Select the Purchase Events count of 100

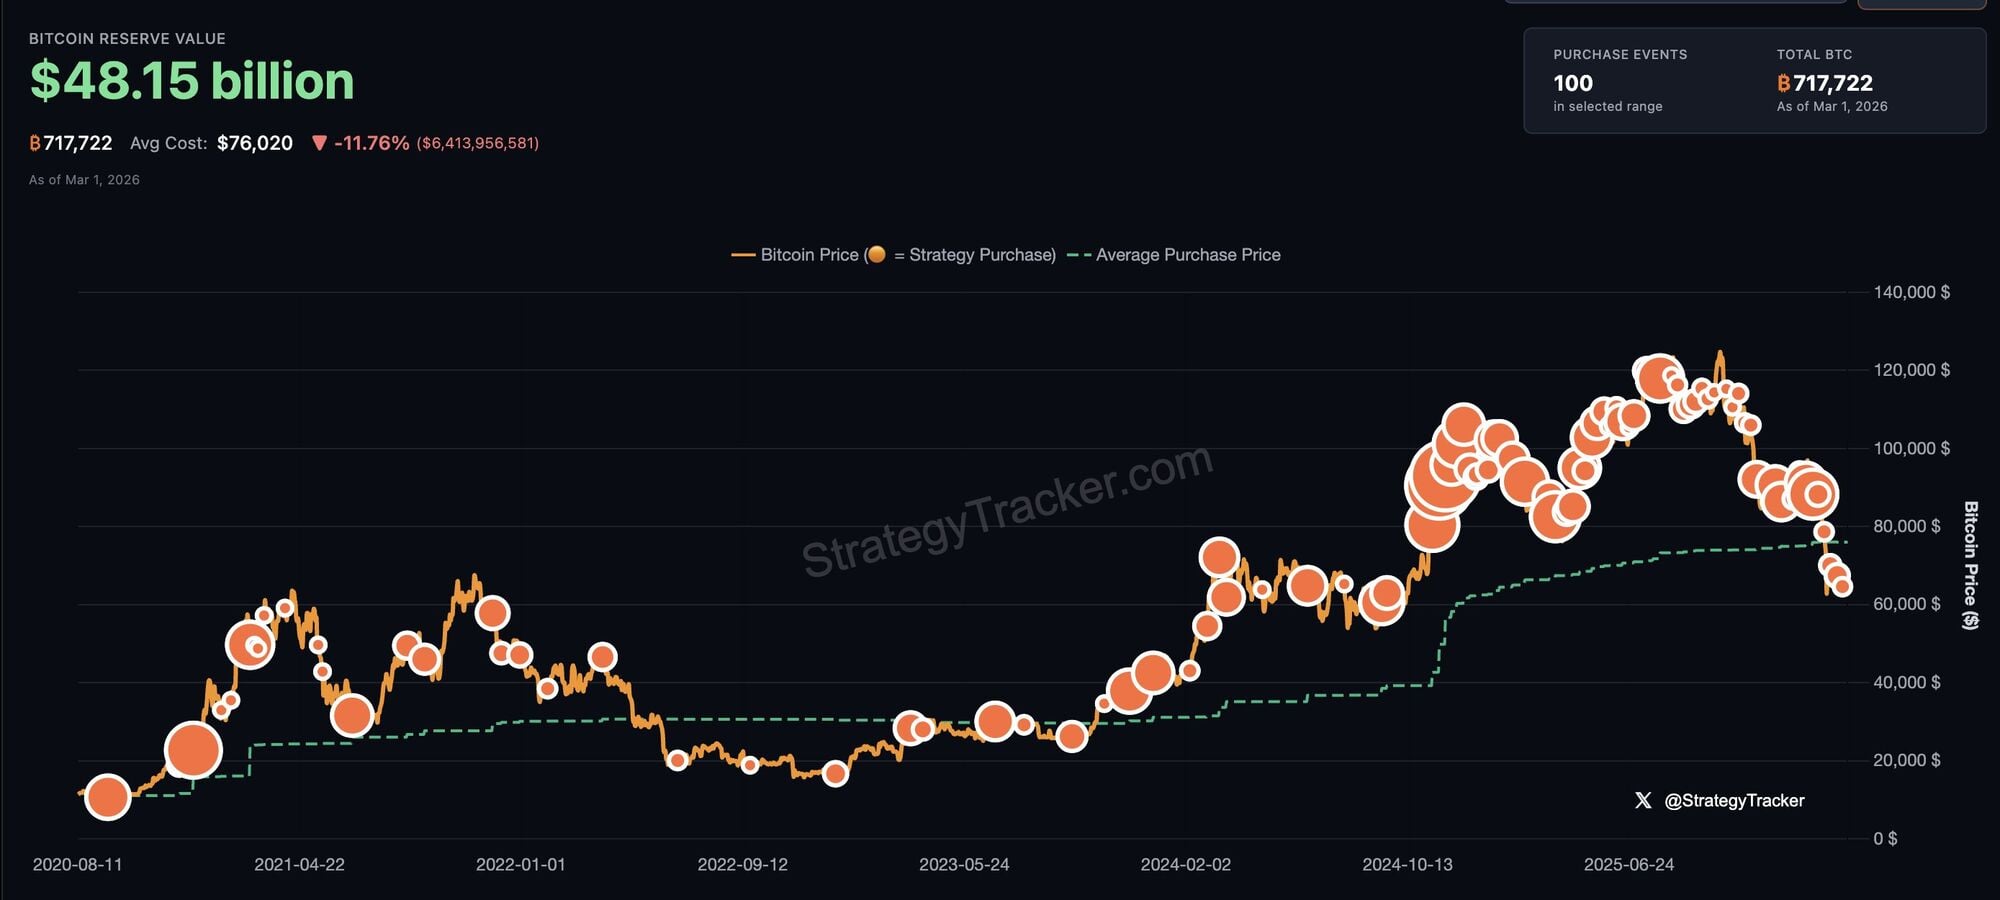click(x=1572, y=83)
